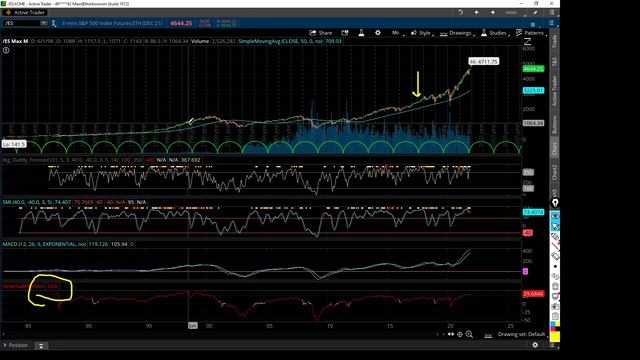Click the Hi: 4711.75 price bubble
This screenshot has height=360, width=640.
coord(484,61)
